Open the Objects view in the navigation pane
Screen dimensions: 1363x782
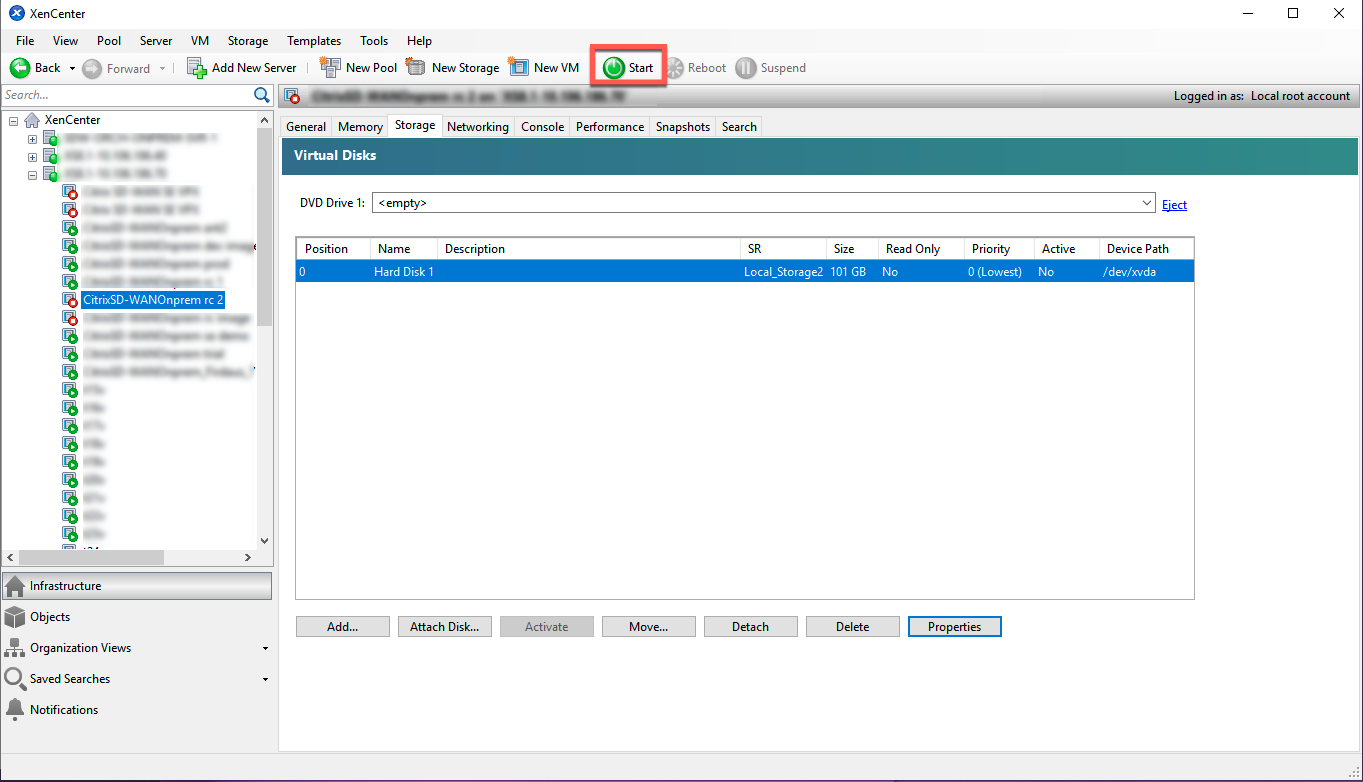tap(137, 617)
